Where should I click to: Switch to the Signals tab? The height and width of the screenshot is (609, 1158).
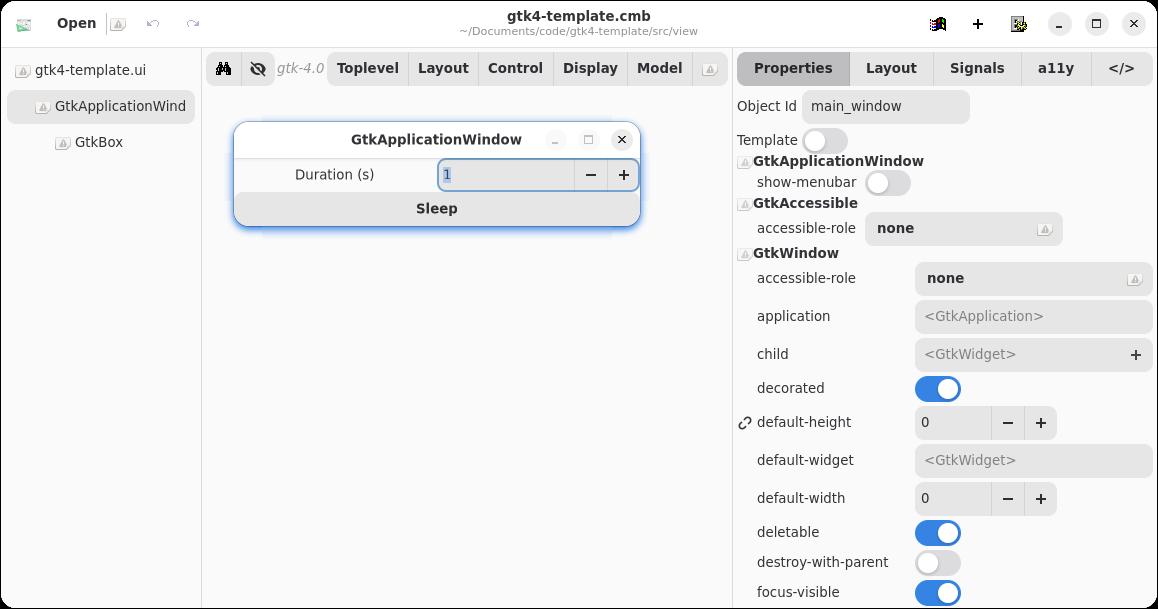[x=976, y=68]
